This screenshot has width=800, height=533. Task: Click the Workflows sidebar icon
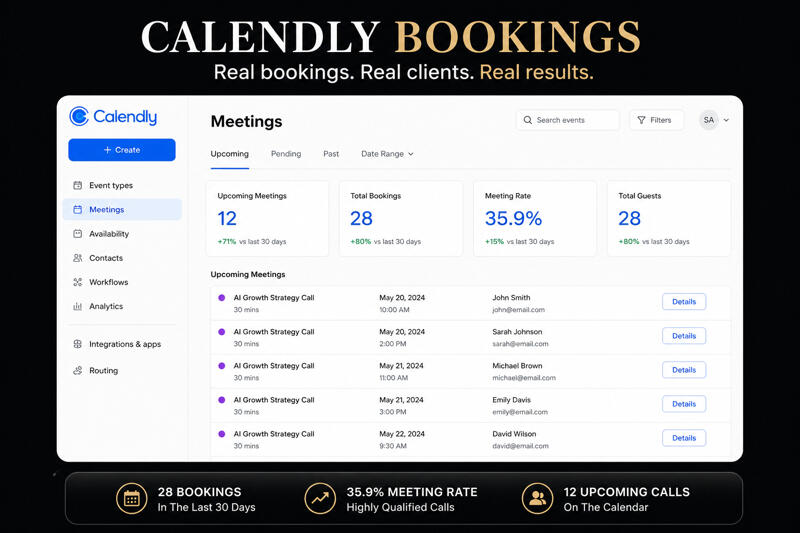(78, 282)
